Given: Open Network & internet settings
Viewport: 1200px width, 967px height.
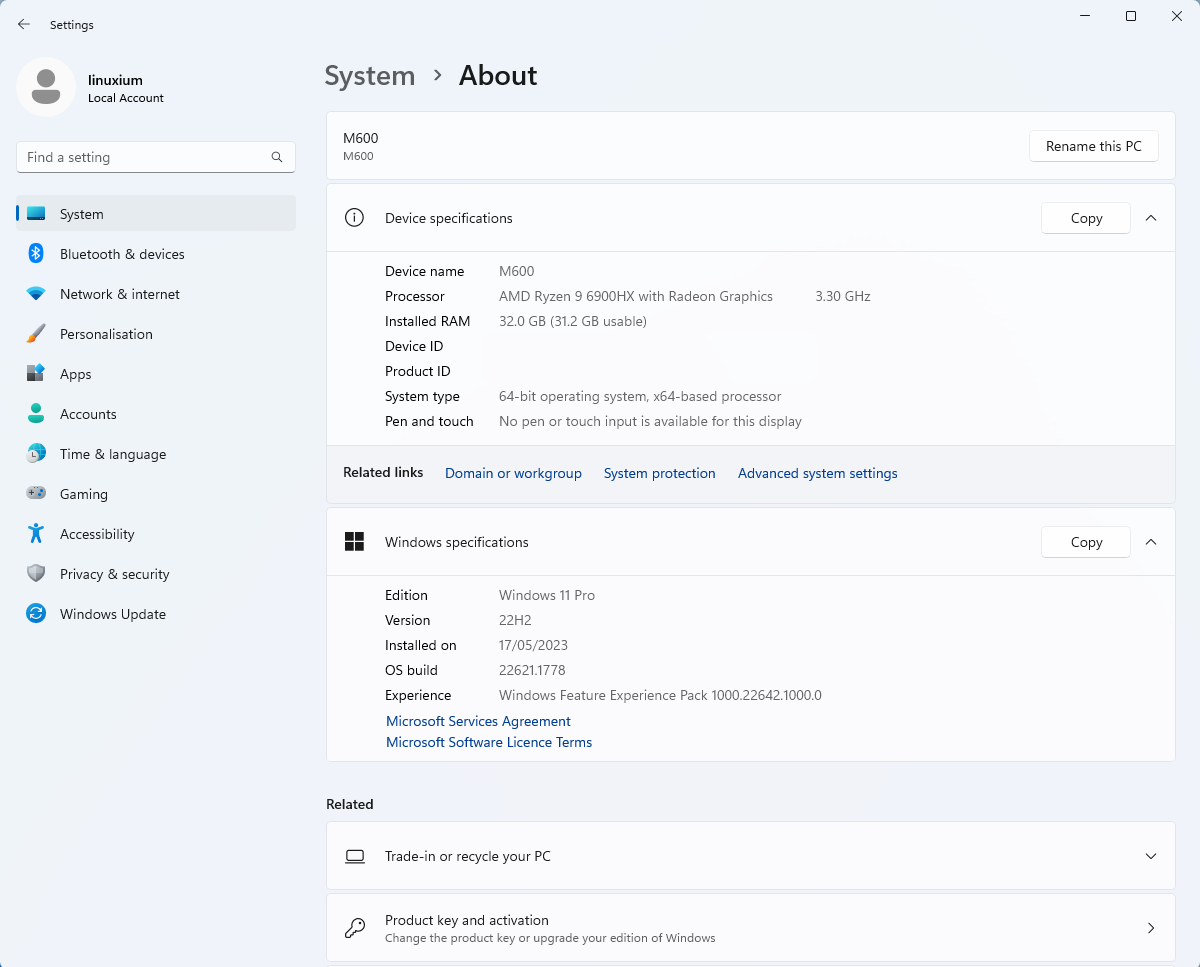Looking at the screenshot, I should point(156,294).
